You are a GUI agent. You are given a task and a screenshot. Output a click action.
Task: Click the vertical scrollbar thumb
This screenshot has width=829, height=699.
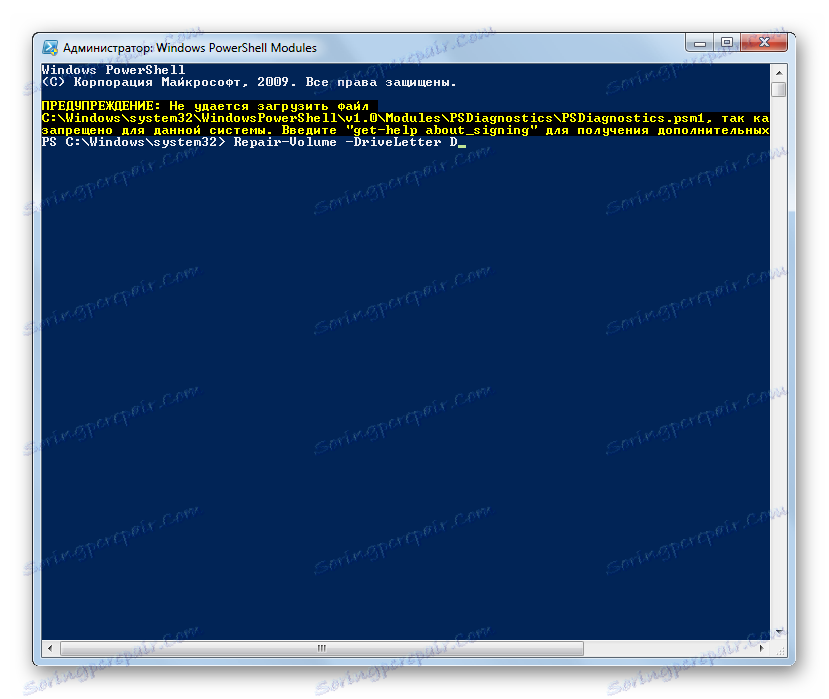coord(779,89)
